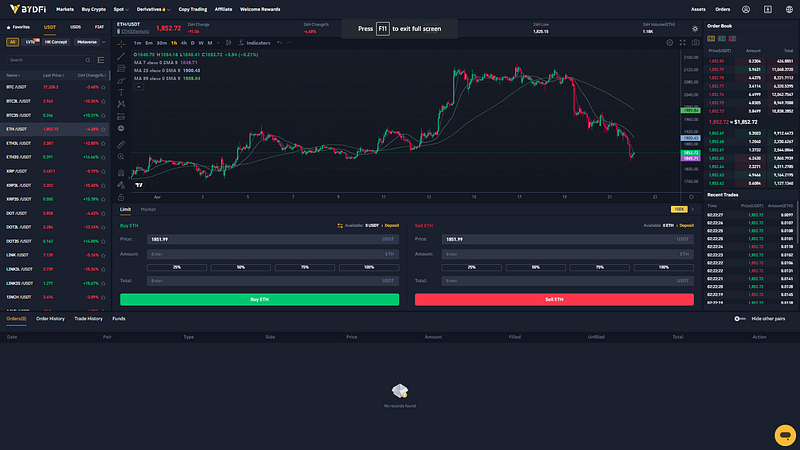Collapse the indicator legend arrow
800x450 pixels.
tap(138, 87)
